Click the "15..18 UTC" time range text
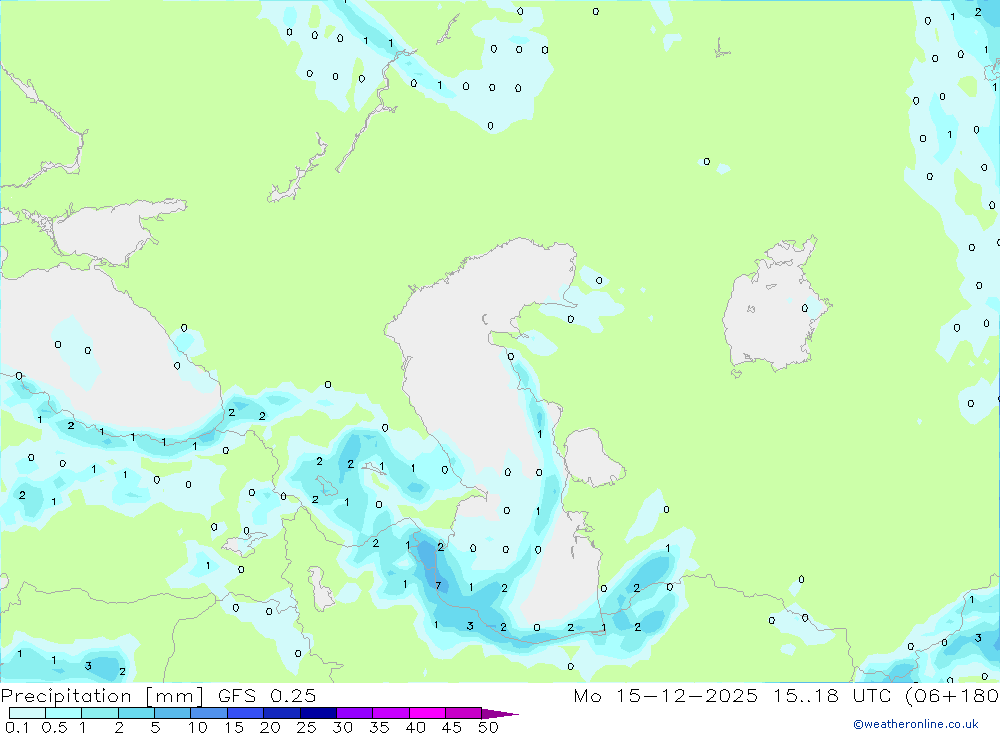 pyautogui.click(x=830, y=695)
